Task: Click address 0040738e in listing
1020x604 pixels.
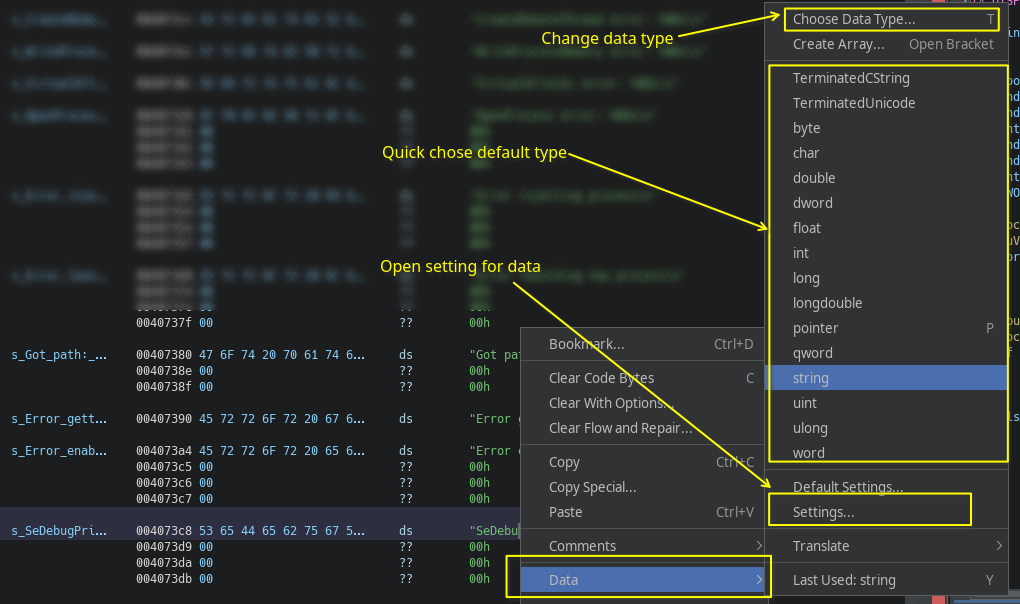Action: (164, 371)
